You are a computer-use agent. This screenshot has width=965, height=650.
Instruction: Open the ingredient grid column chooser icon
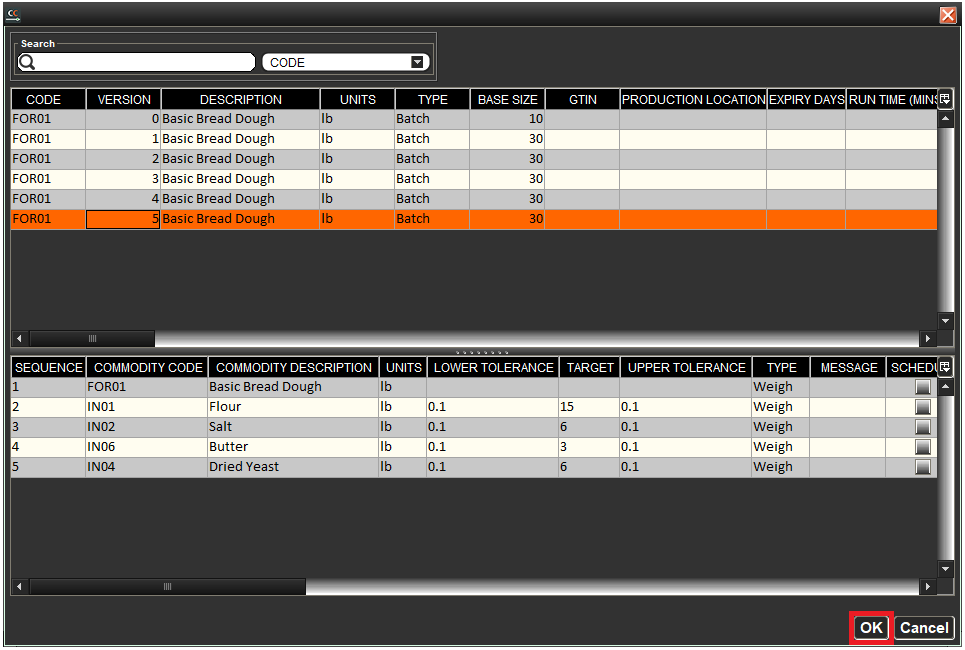point(944,367)
